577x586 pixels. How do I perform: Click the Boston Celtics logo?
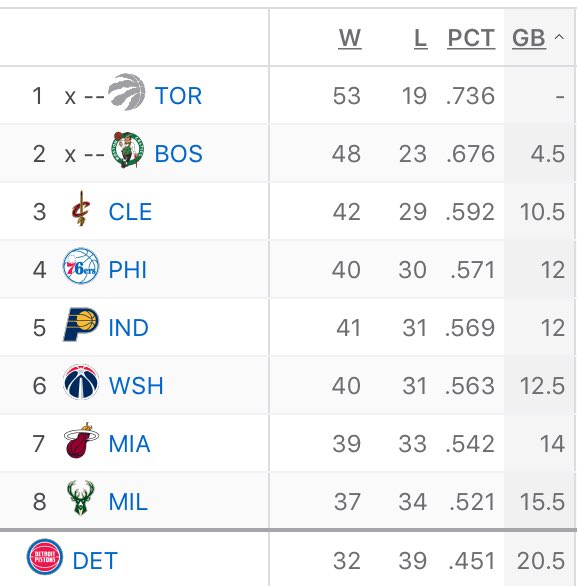127,149
